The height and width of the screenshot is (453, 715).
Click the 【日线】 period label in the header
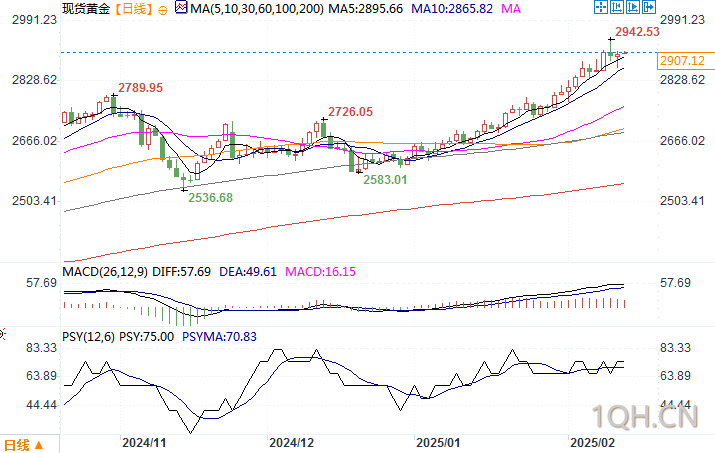(134, 8)
